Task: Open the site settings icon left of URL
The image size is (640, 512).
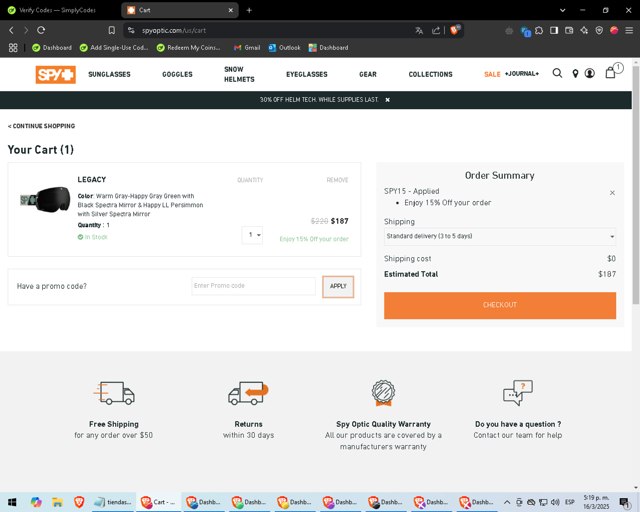Action: tap(131, 30)
